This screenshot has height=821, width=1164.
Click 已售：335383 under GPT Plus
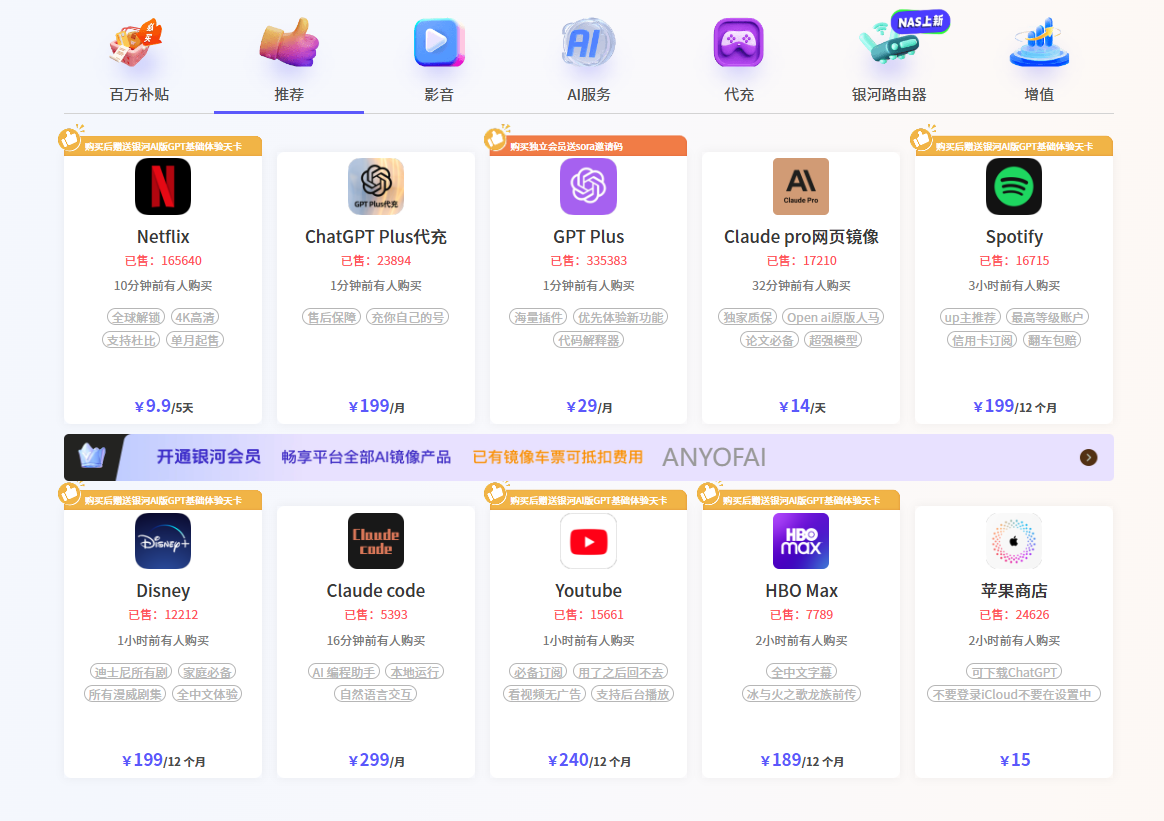click(x=589, y=261)
